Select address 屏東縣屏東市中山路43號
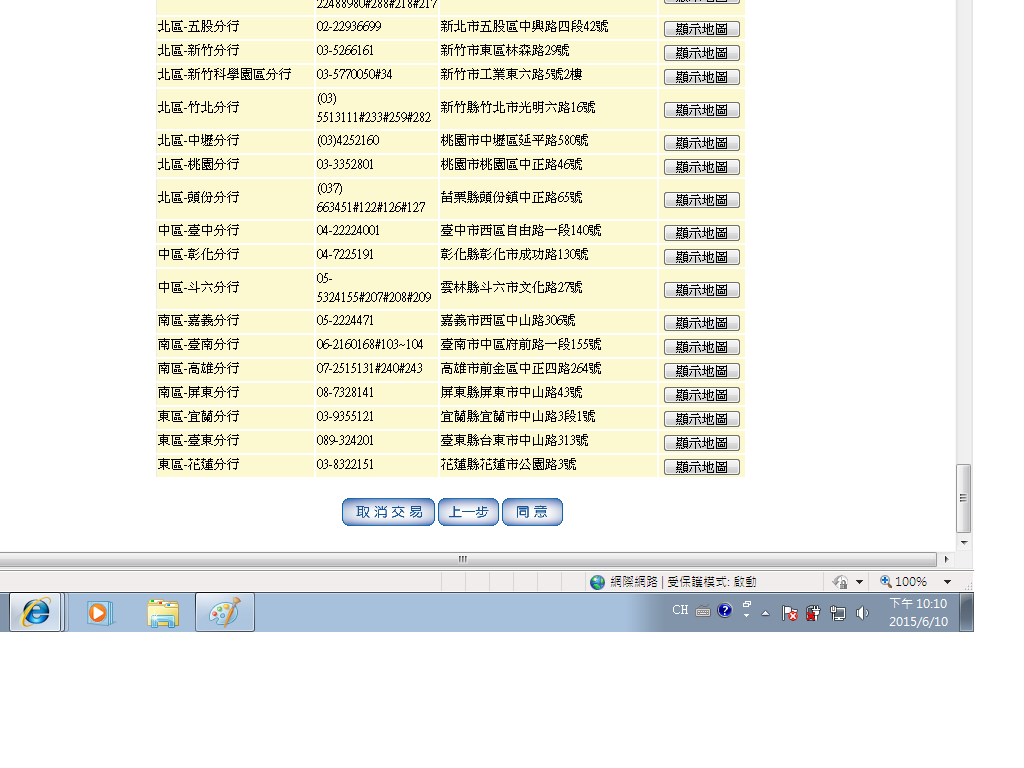Viewport: 1024px width, 768px height. pyautogui.click(x=511, y=392)
